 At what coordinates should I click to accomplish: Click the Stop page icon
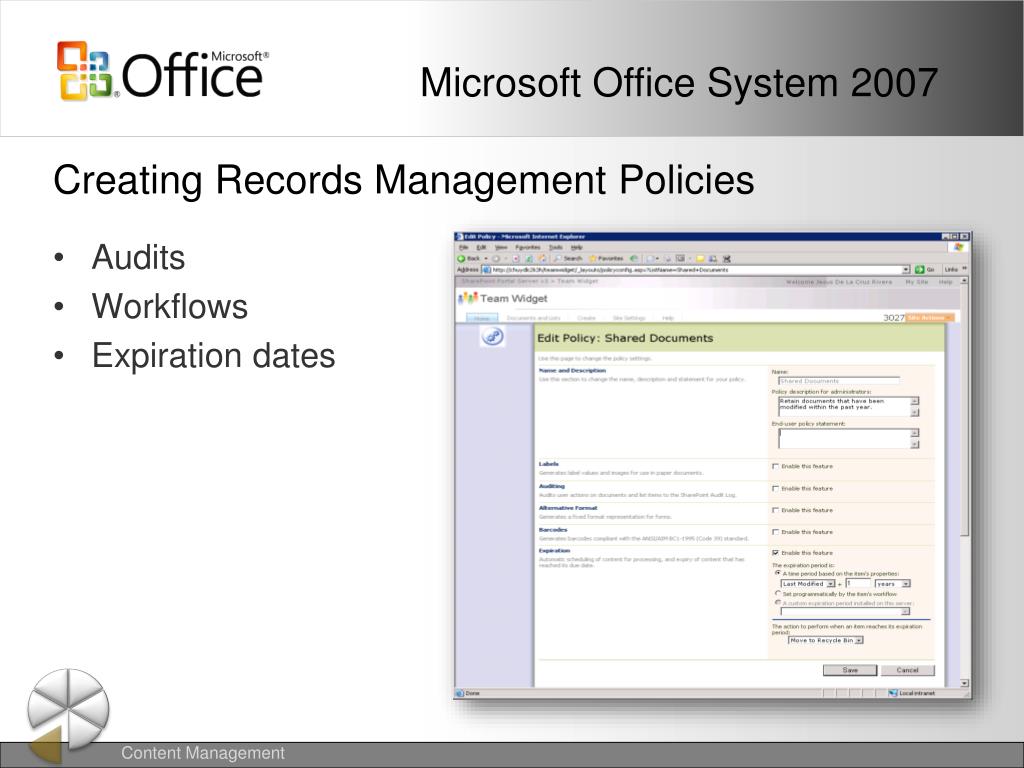[x=515, y=259]
